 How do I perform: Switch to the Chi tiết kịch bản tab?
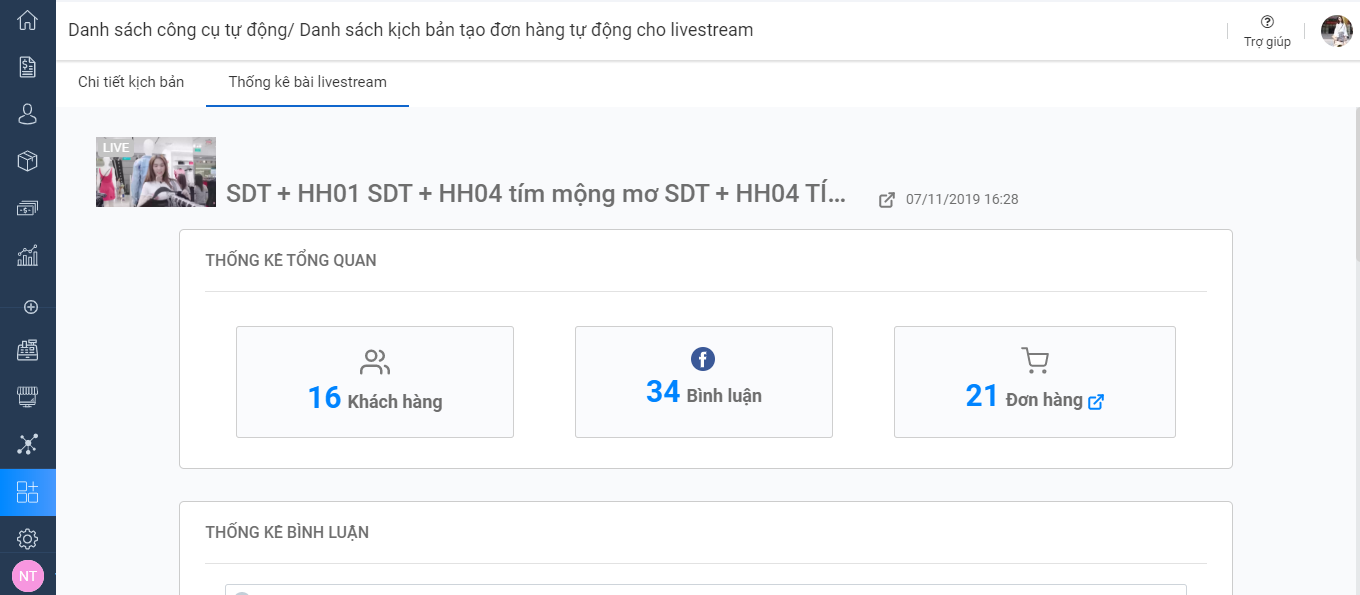pyautogui.click(x=131, y=82)
